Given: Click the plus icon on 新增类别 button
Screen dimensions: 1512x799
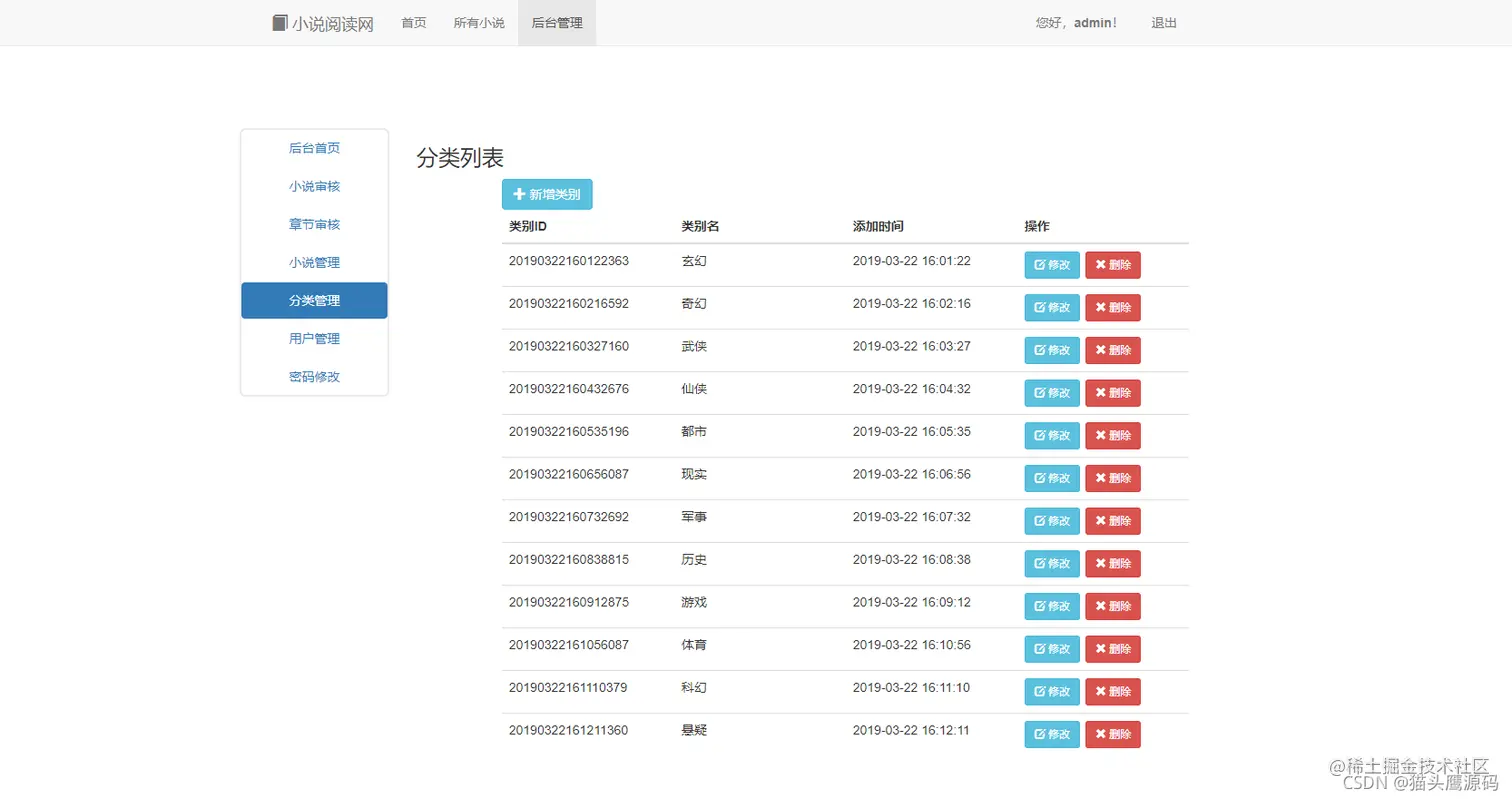Looking at the screenshot, I should tap(519, 194).
